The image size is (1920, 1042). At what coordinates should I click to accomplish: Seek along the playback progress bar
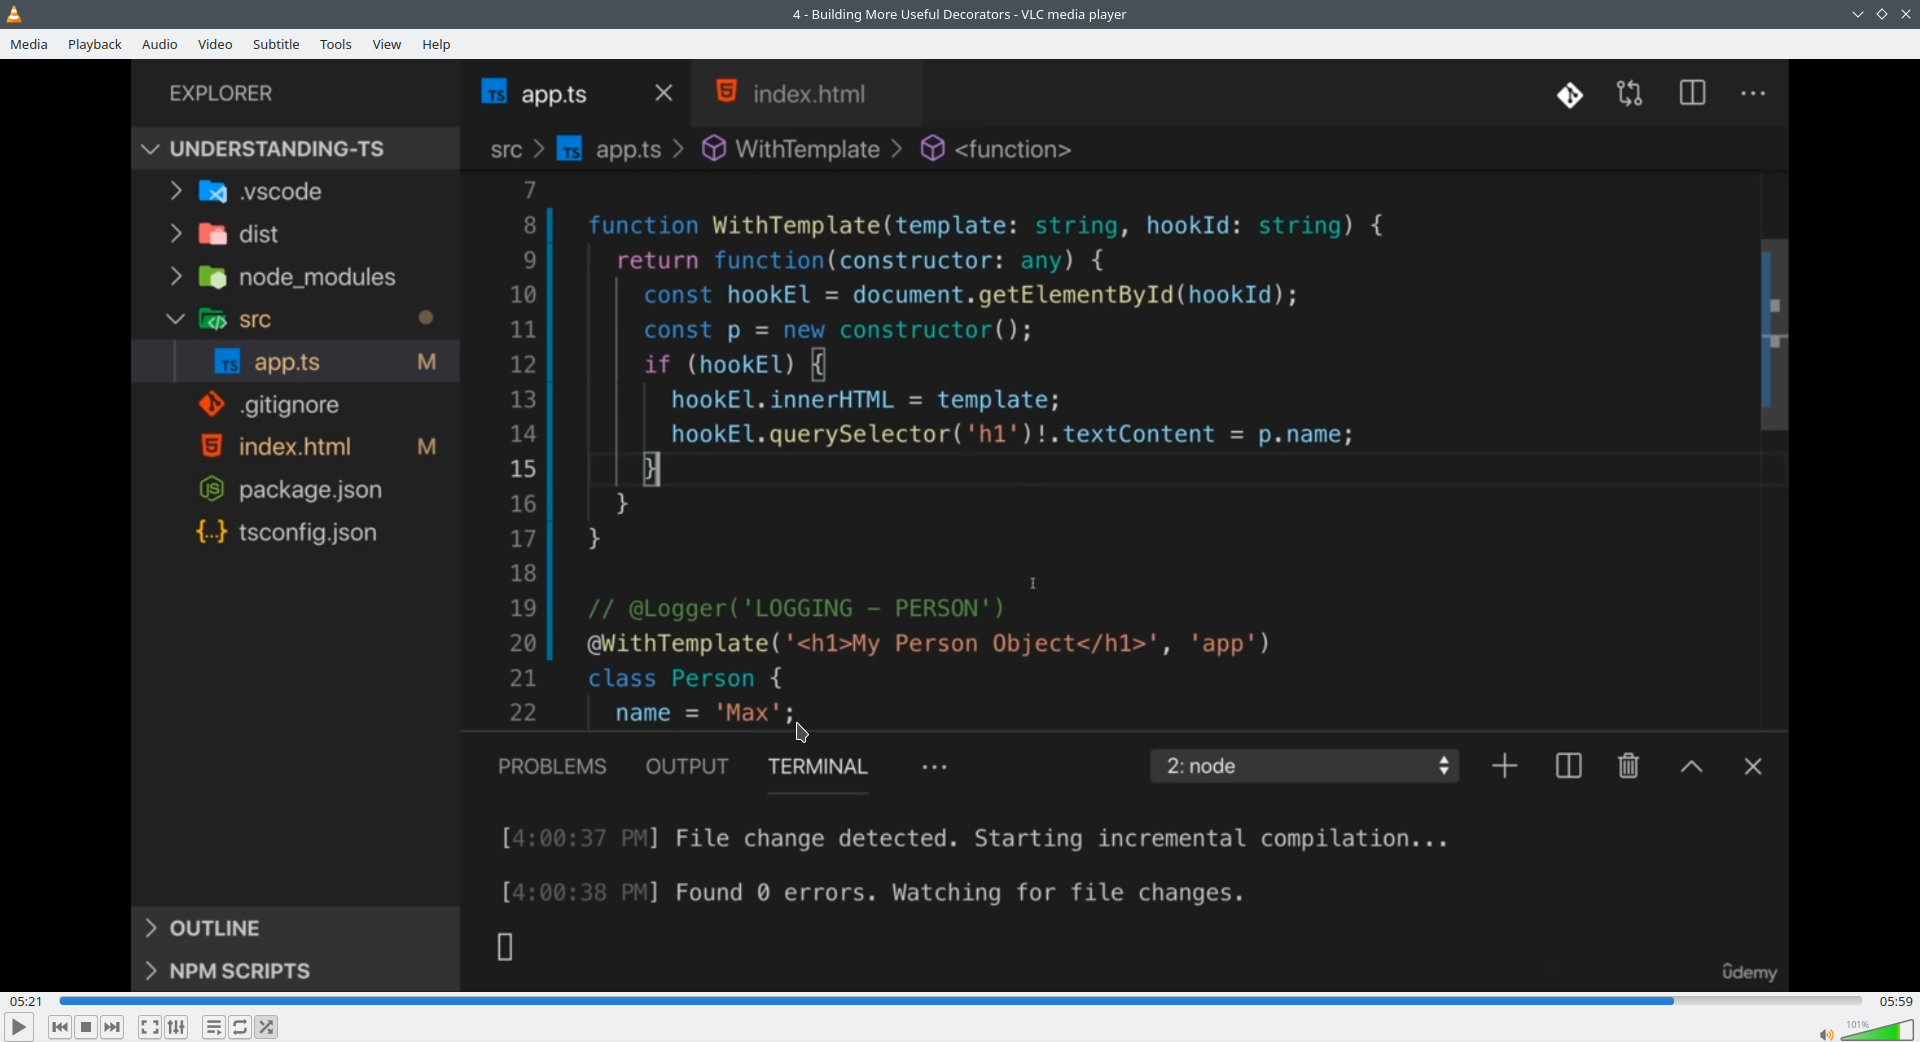click(x=960, y=1001)
